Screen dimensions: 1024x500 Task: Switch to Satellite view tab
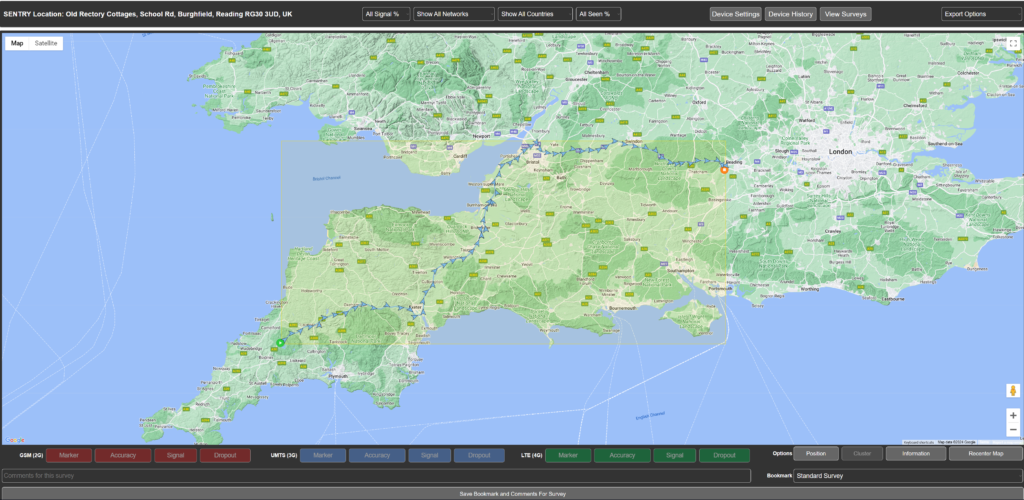click(46, 43)
